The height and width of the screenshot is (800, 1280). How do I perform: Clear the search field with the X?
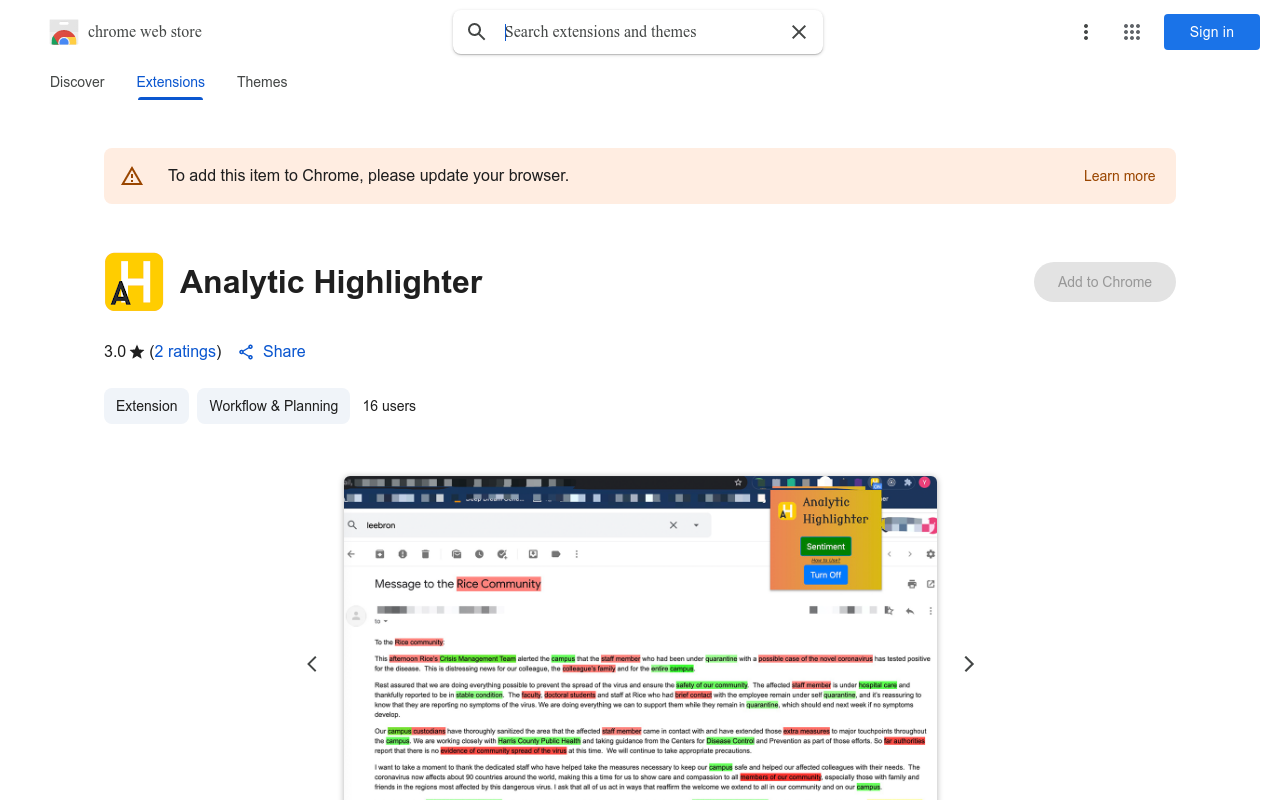799,32
